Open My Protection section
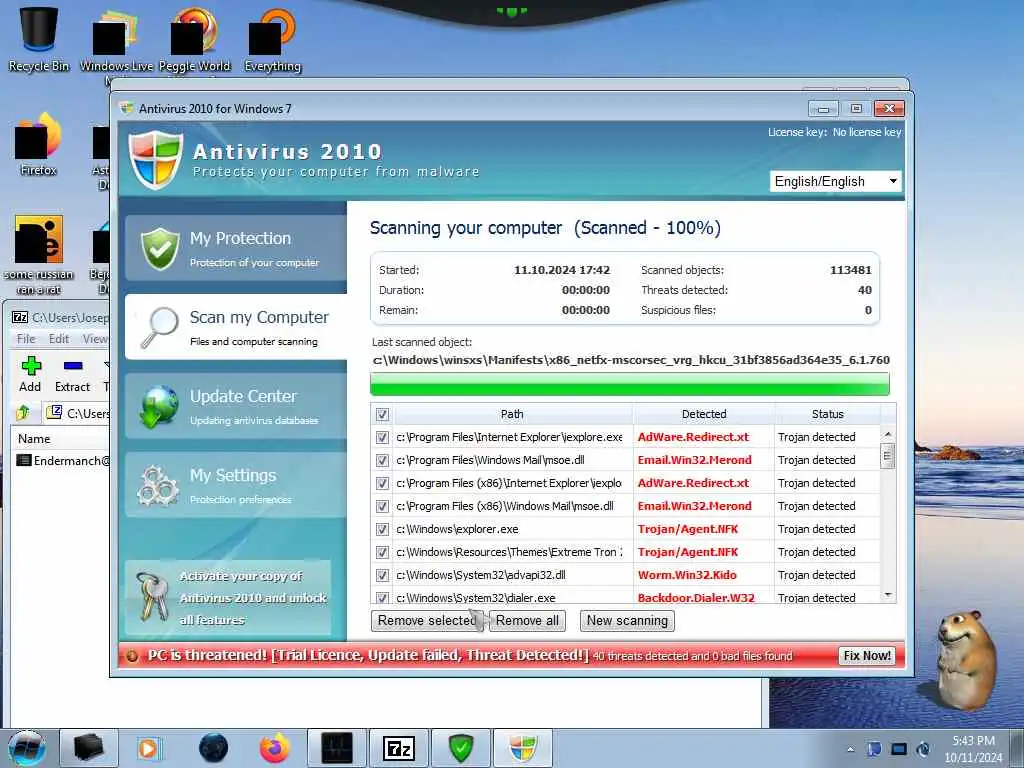 point(236,248)
